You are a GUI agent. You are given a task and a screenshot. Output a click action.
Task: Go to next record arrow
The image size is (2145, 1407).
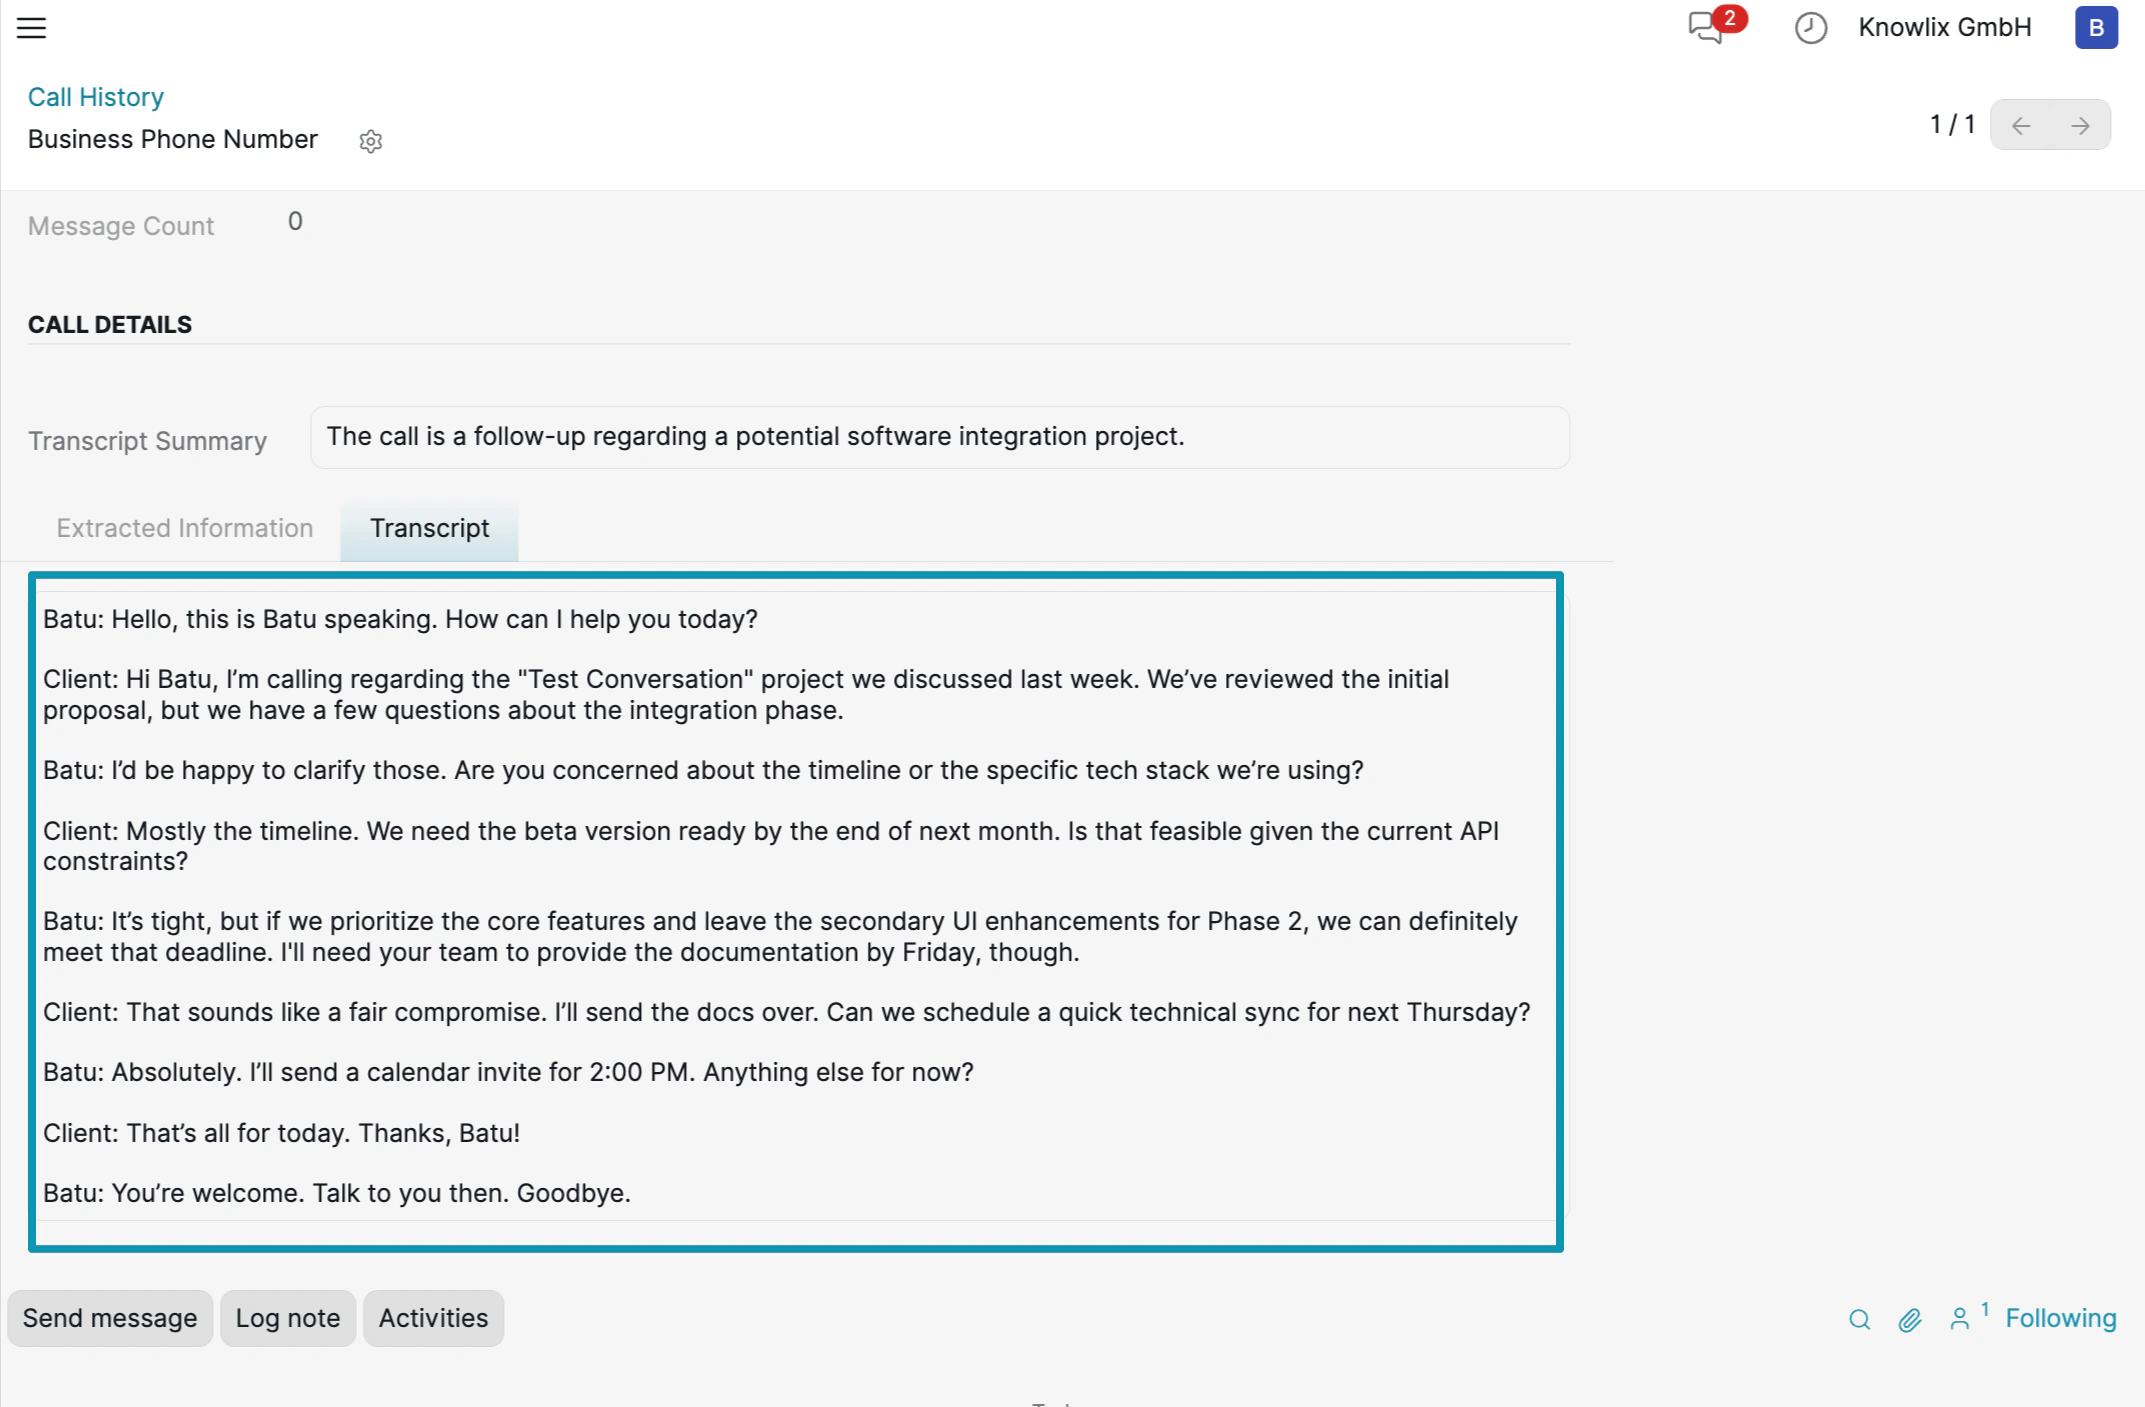[2080, 125]
